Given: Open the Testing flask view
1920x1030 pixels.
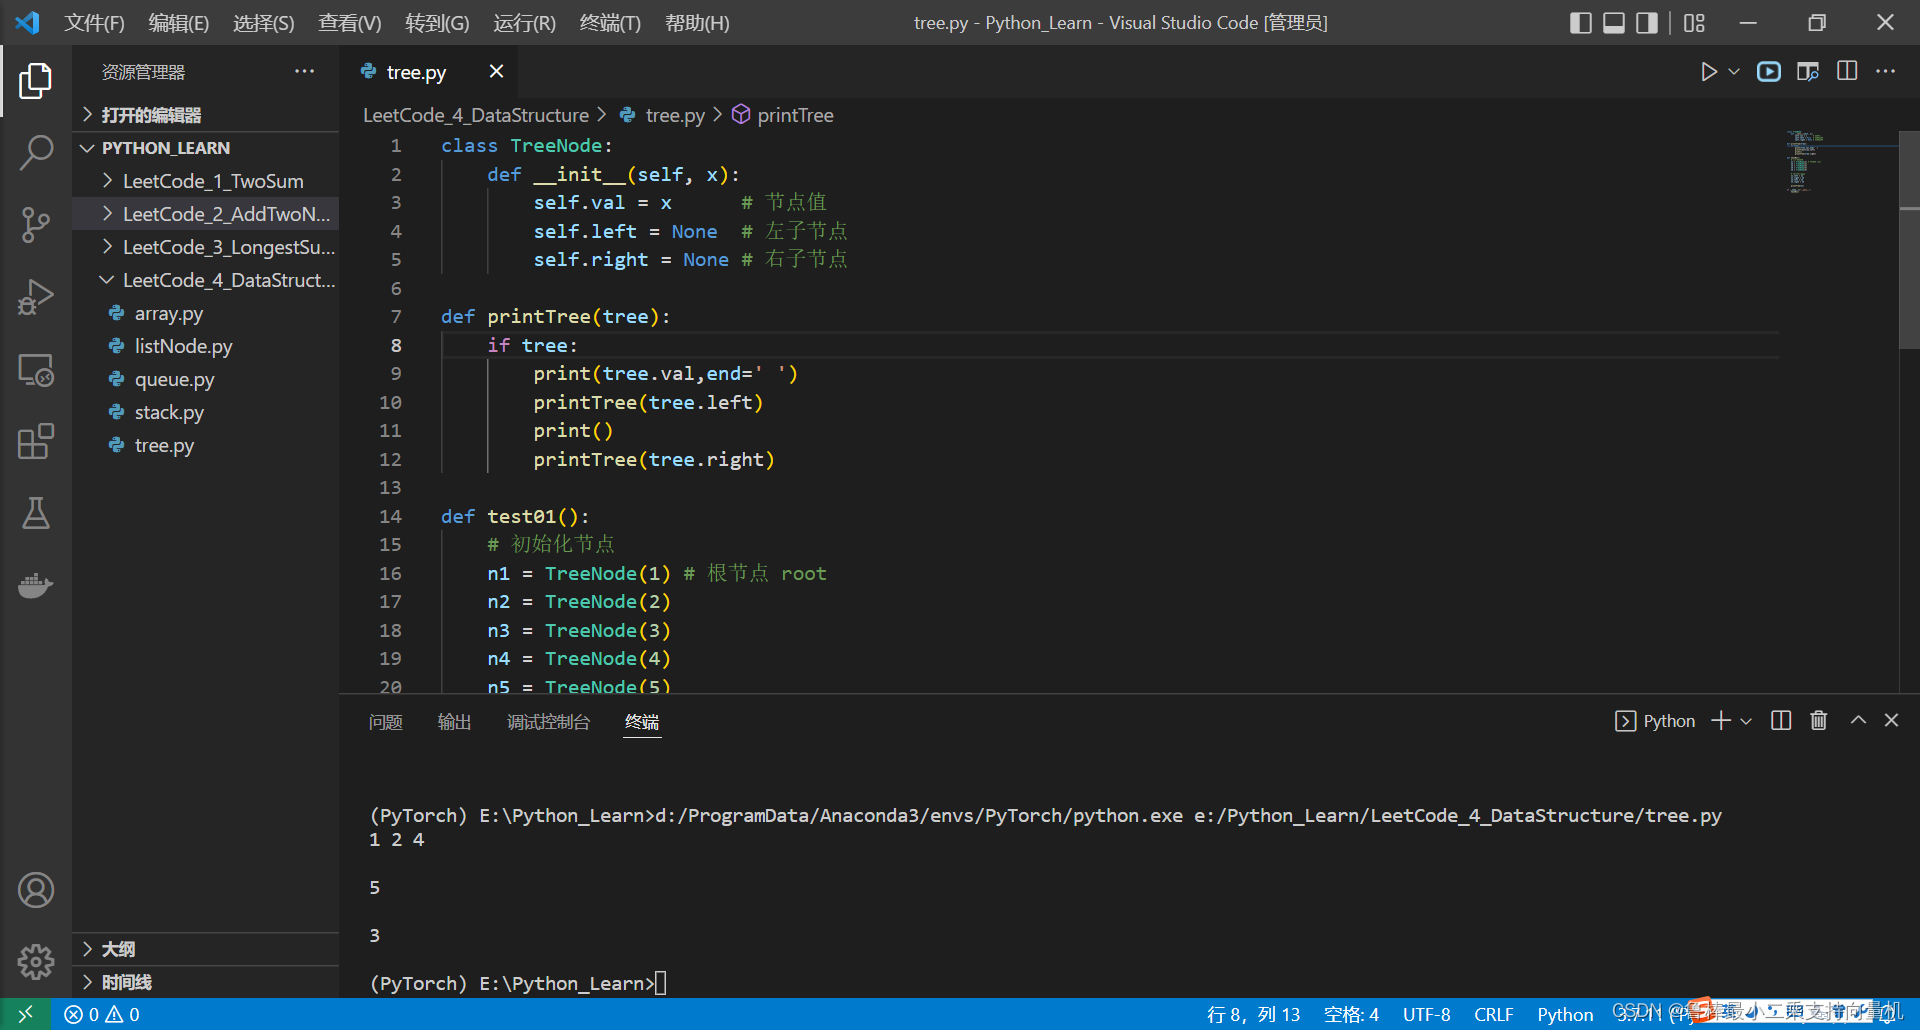Looking at the screenshot, I should tap(36, 513).
